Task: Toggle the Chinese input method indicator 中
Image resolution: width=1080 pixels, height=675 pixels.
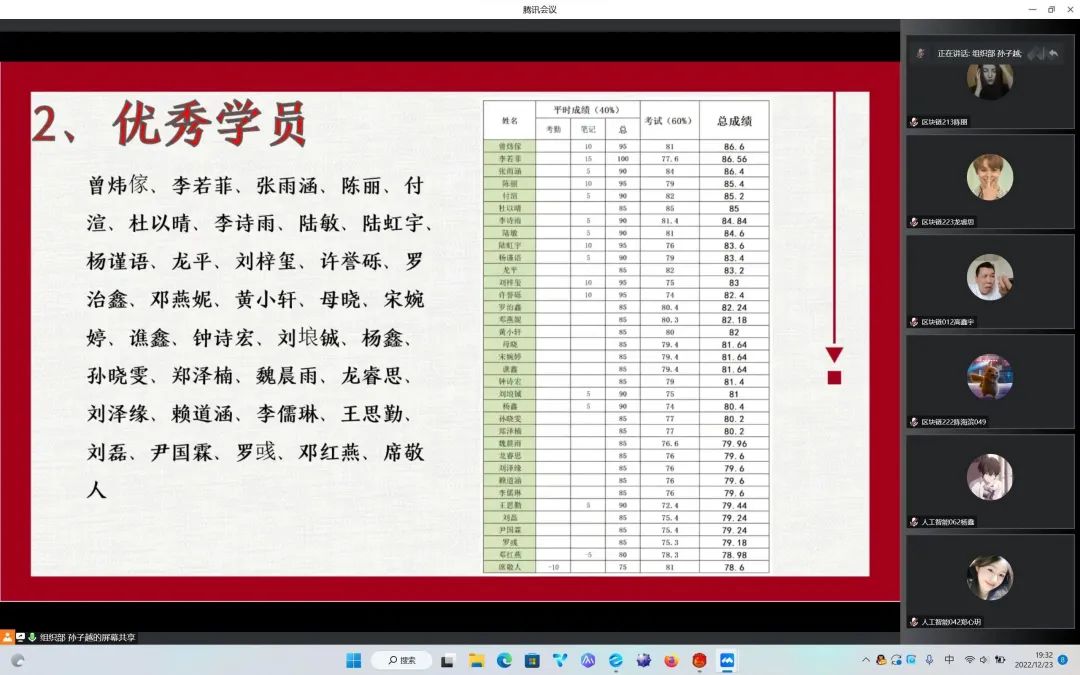Action: pos(949,660)
